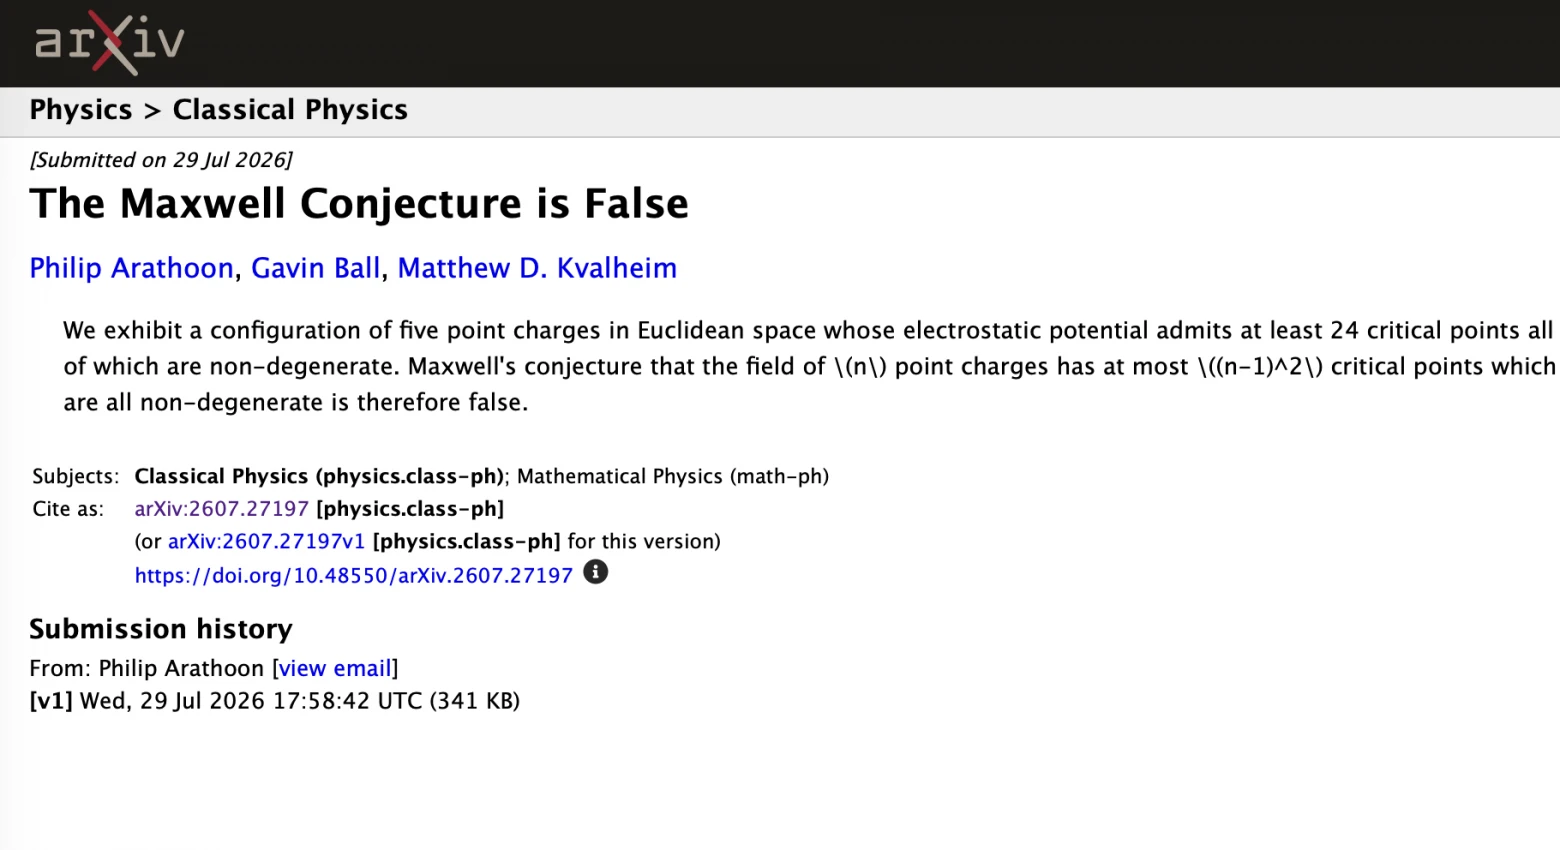Open the Classical Physics breadcrumb
The width and height of the screenshot is (1560, 850).
pyautogui.click(x=290, y=110)
